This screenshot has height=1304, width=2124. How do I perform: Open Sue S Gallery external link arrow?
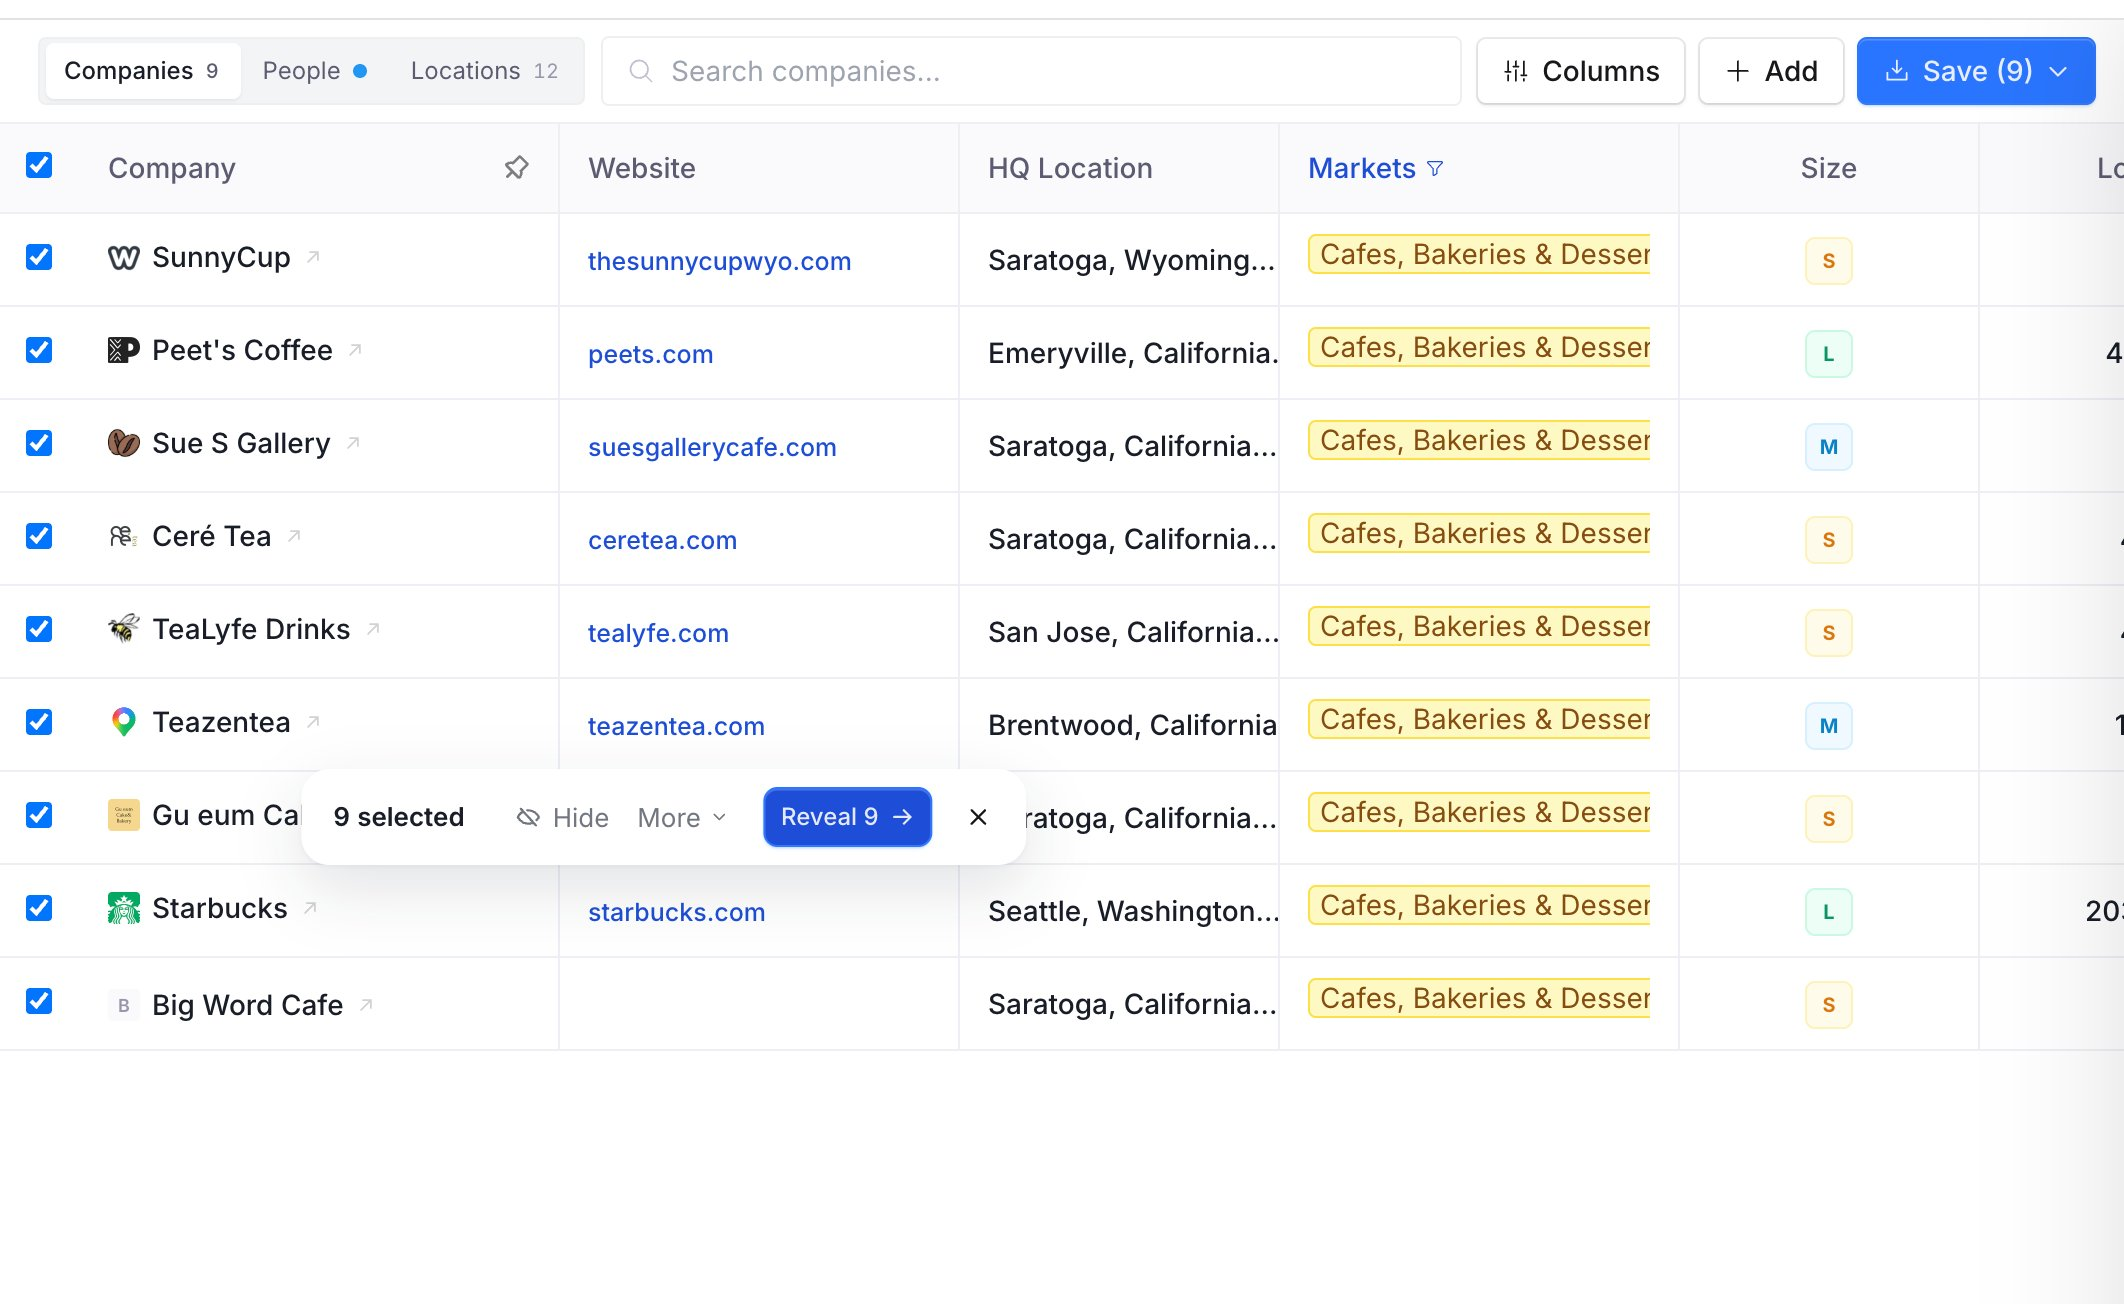click(353, 443)
